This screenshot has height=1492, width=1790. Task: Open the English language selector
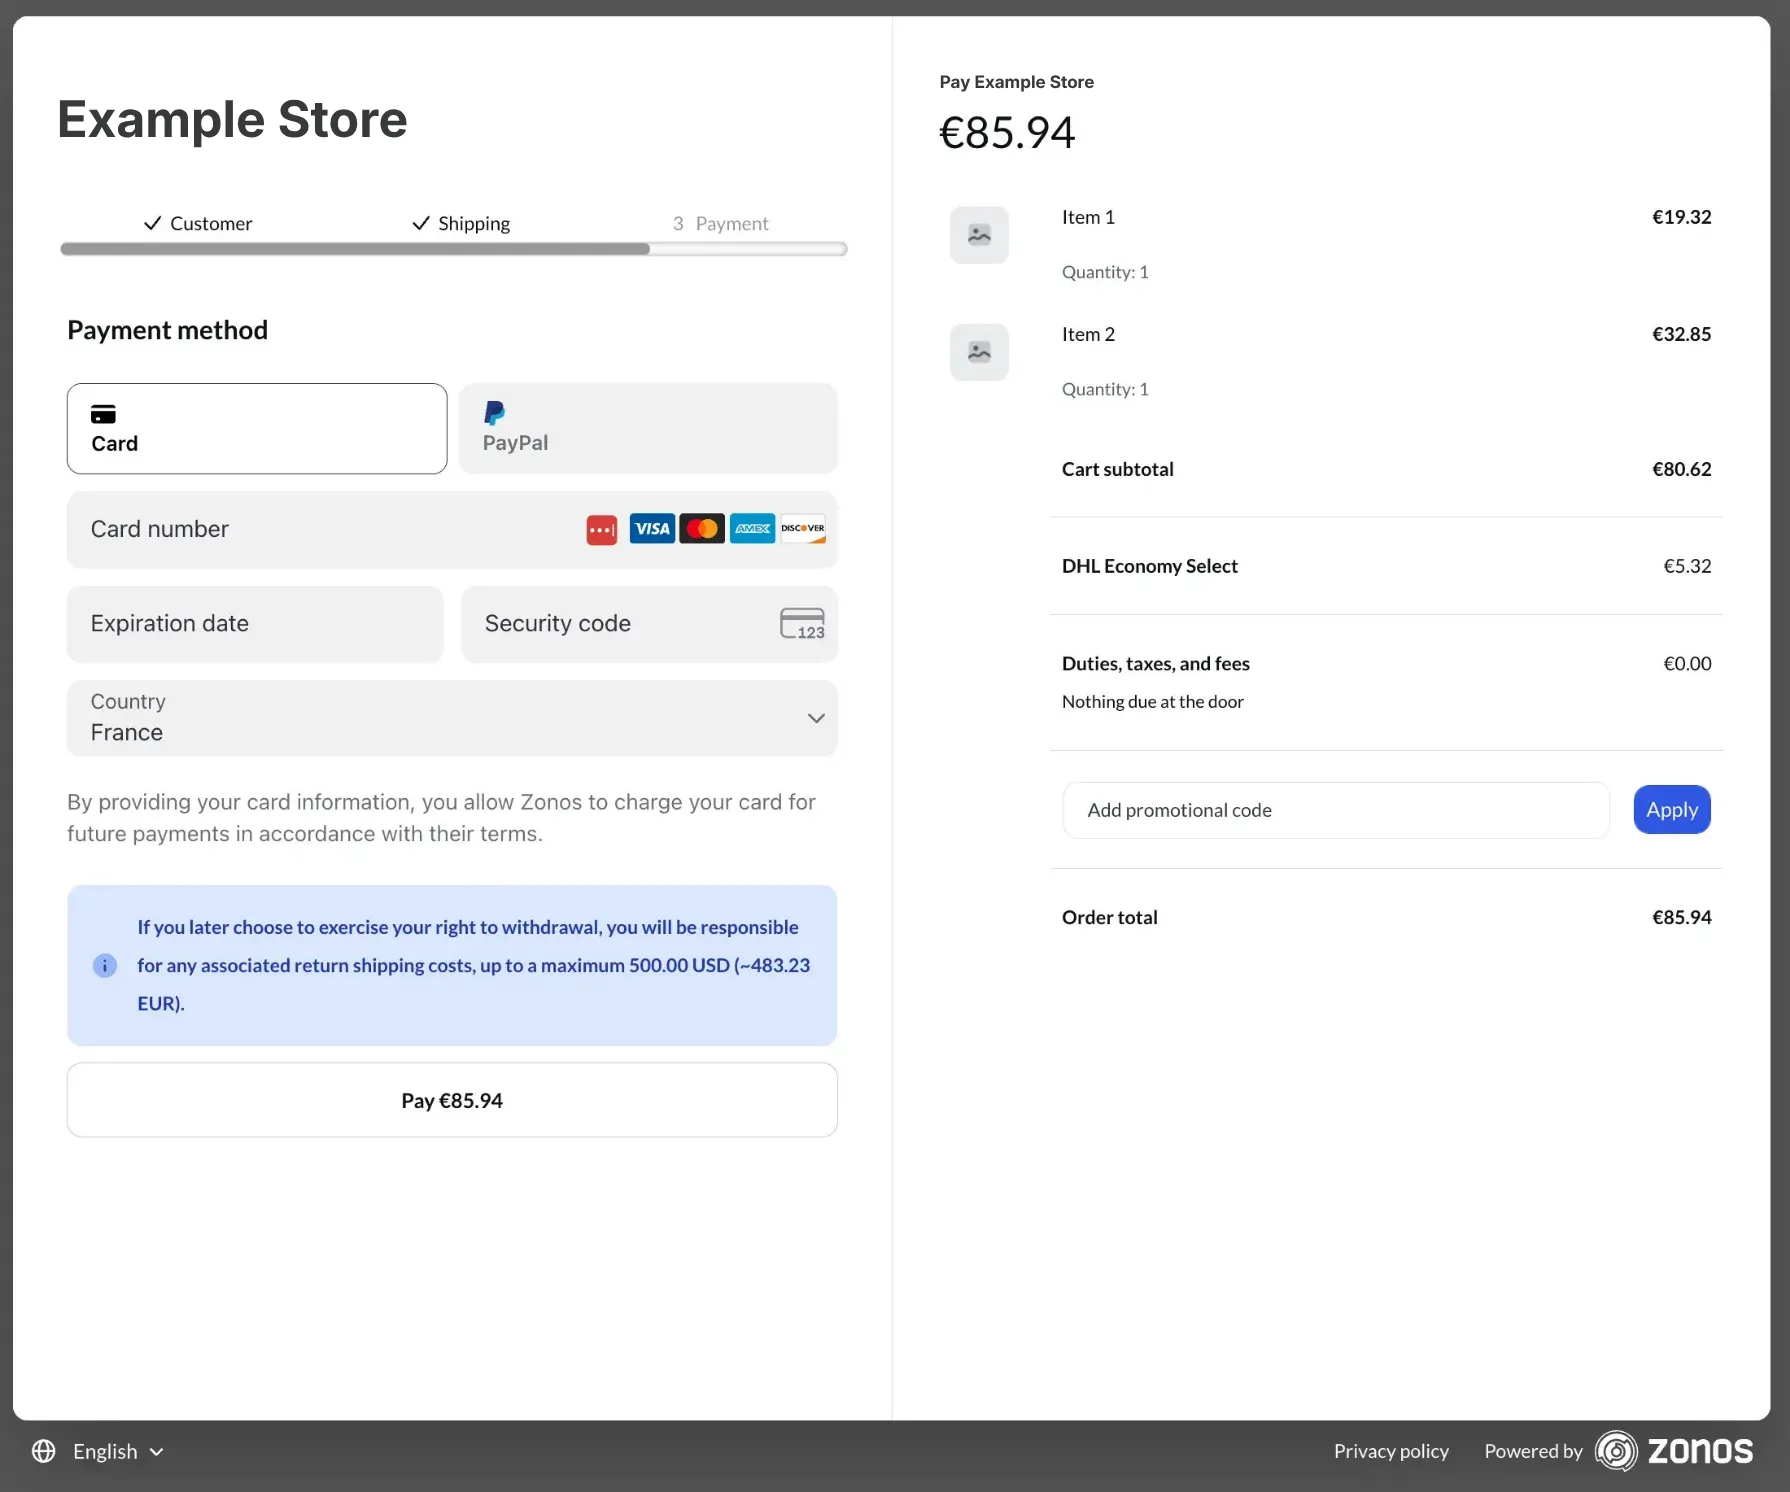pyautogui.click(x=98, y=1451)
